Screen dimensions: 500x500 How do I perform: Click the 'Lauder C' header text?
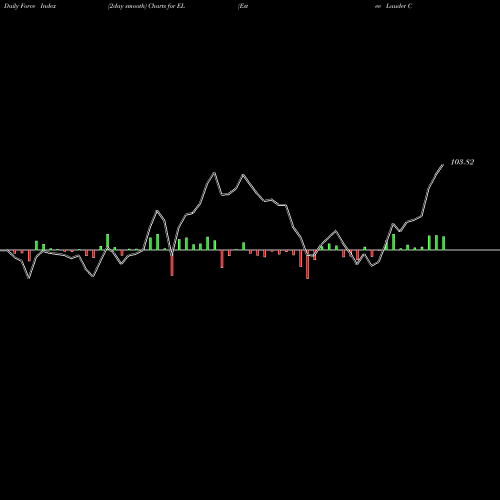pos(399,6)
